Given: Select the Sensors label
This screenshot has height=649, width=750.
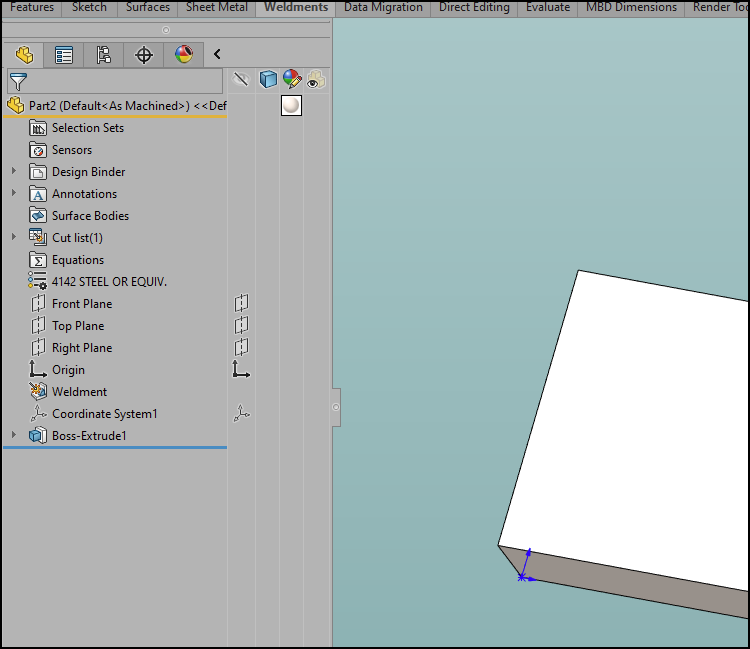Looking at the screenshot, I should pyautogui.click(x=72, y=150).
